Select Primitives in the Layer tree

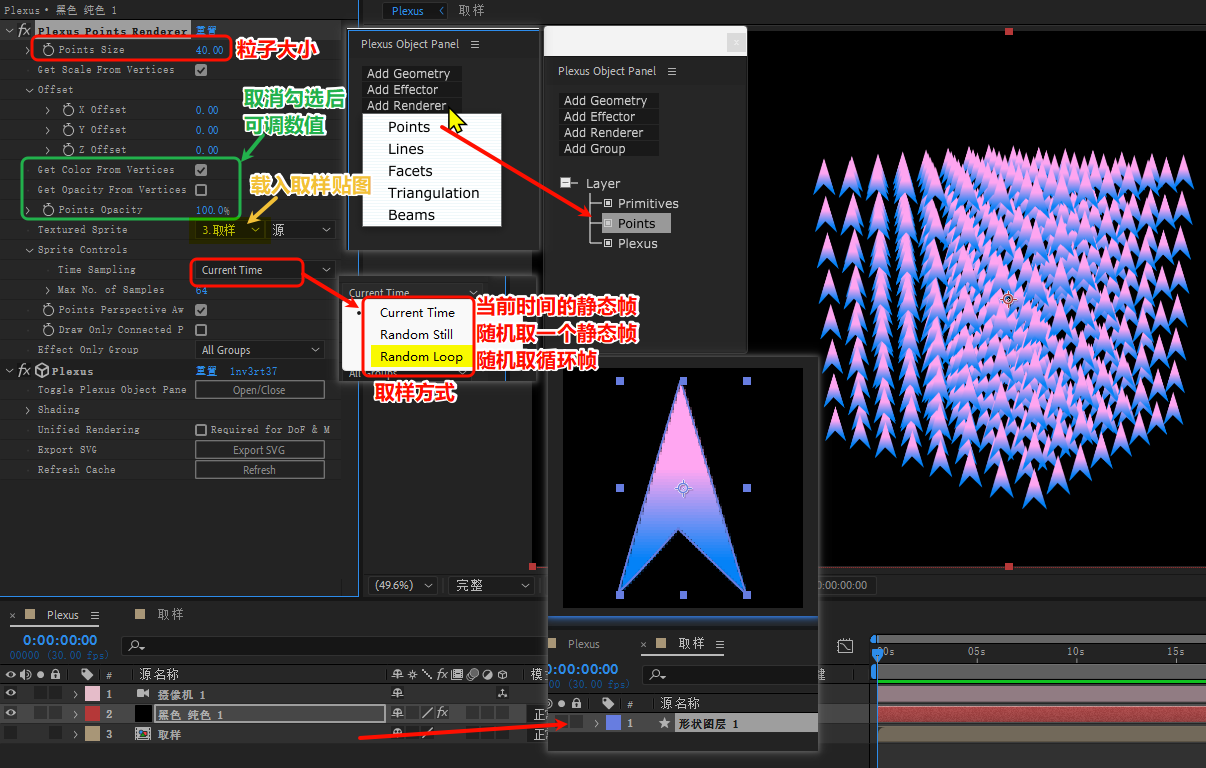tap(648, 204)
